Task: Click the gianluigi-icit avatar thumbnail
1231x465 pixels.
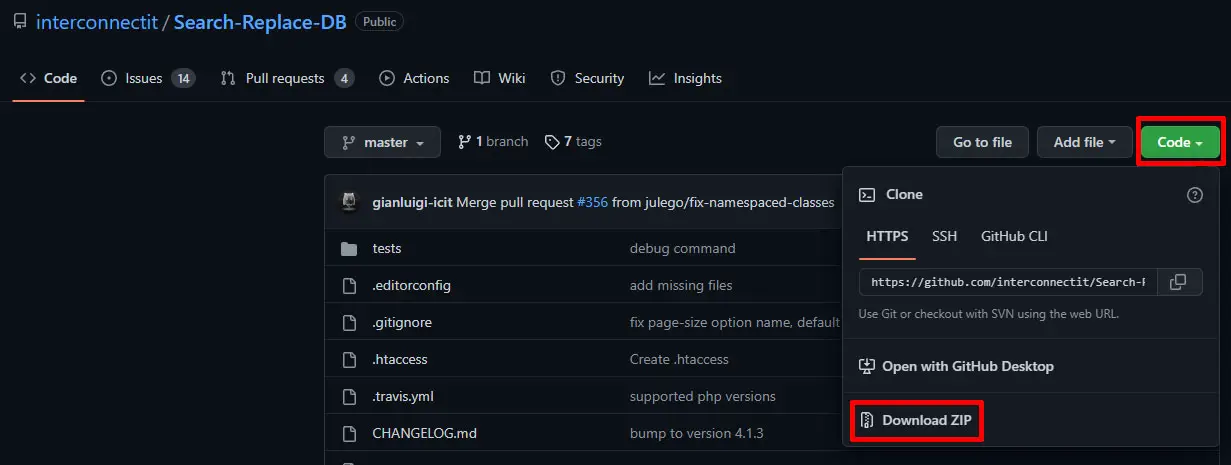Action: coord(349,202)
